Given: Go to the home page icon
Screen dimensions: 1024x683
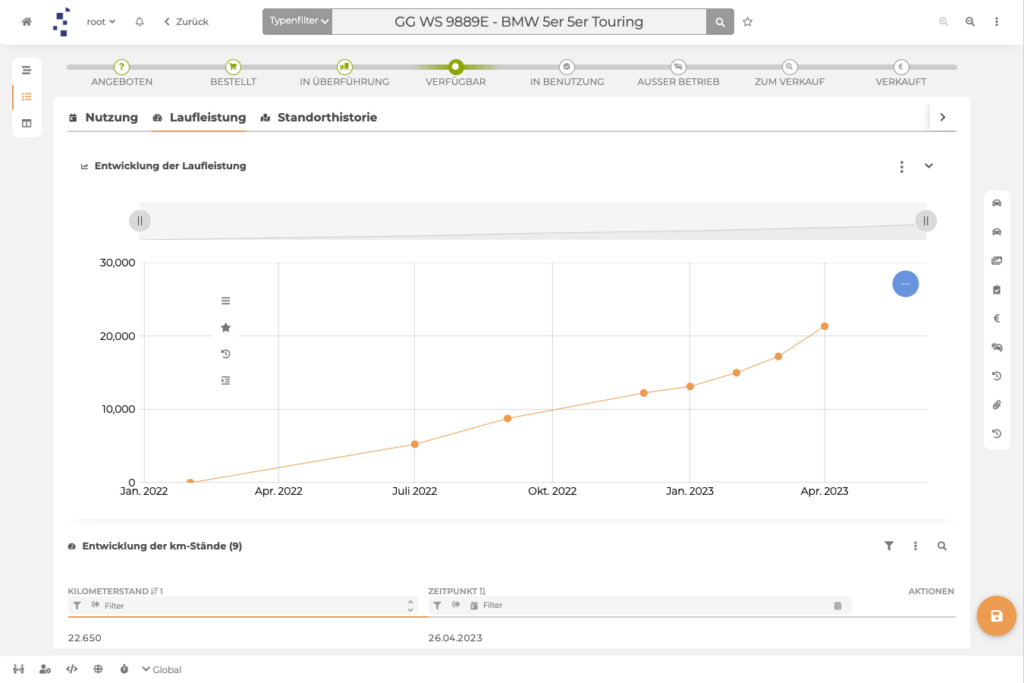Looking at the screenshot, I should coord(26,22).
